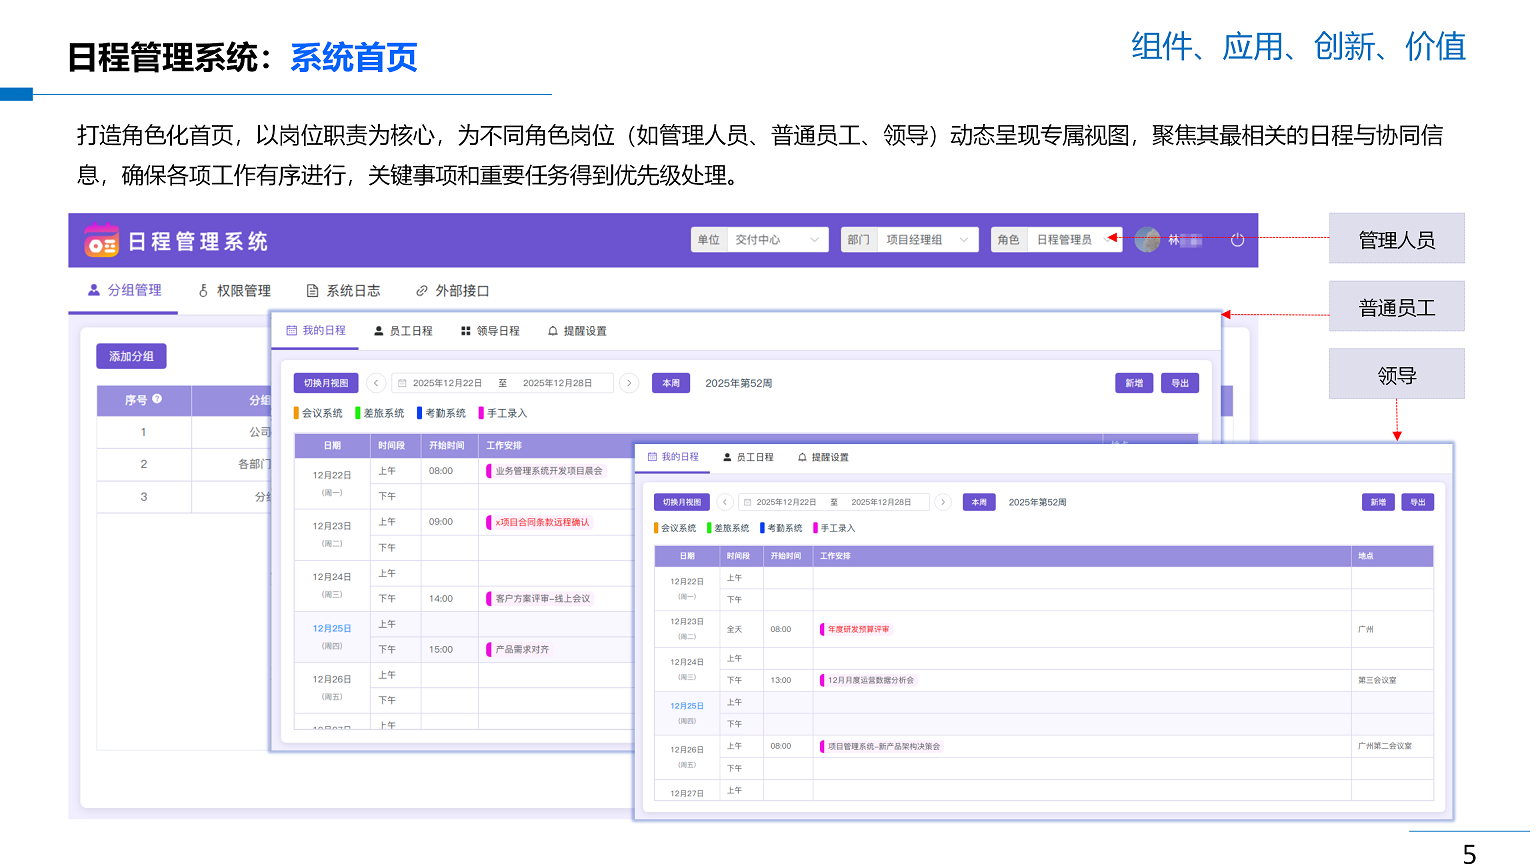The image size is (1536, 864).
Task: Click orange 会议系统 legend marker in front panel
Action: [657, 528]
